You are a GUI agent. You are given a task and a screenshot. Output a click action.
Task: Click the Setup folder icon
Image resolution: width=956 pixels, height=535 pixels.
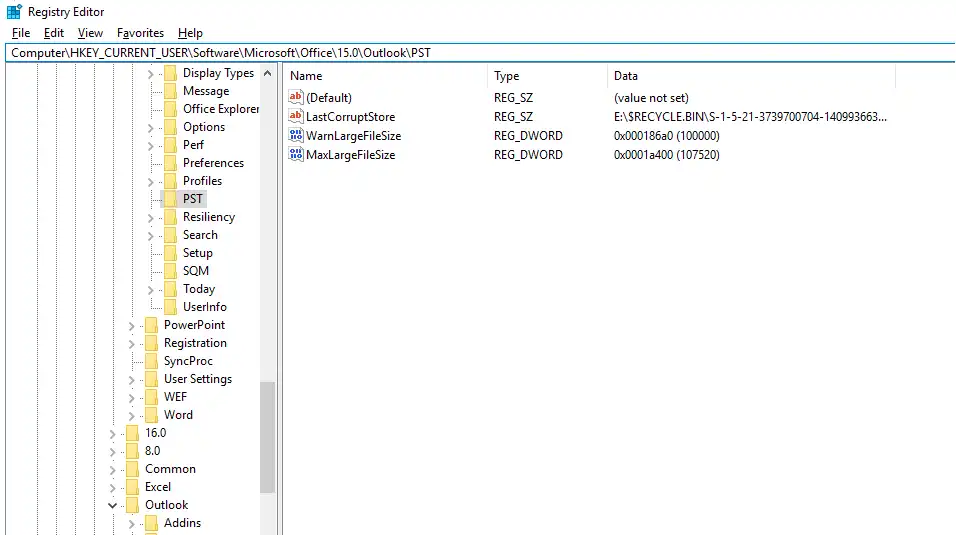point(171,253)
